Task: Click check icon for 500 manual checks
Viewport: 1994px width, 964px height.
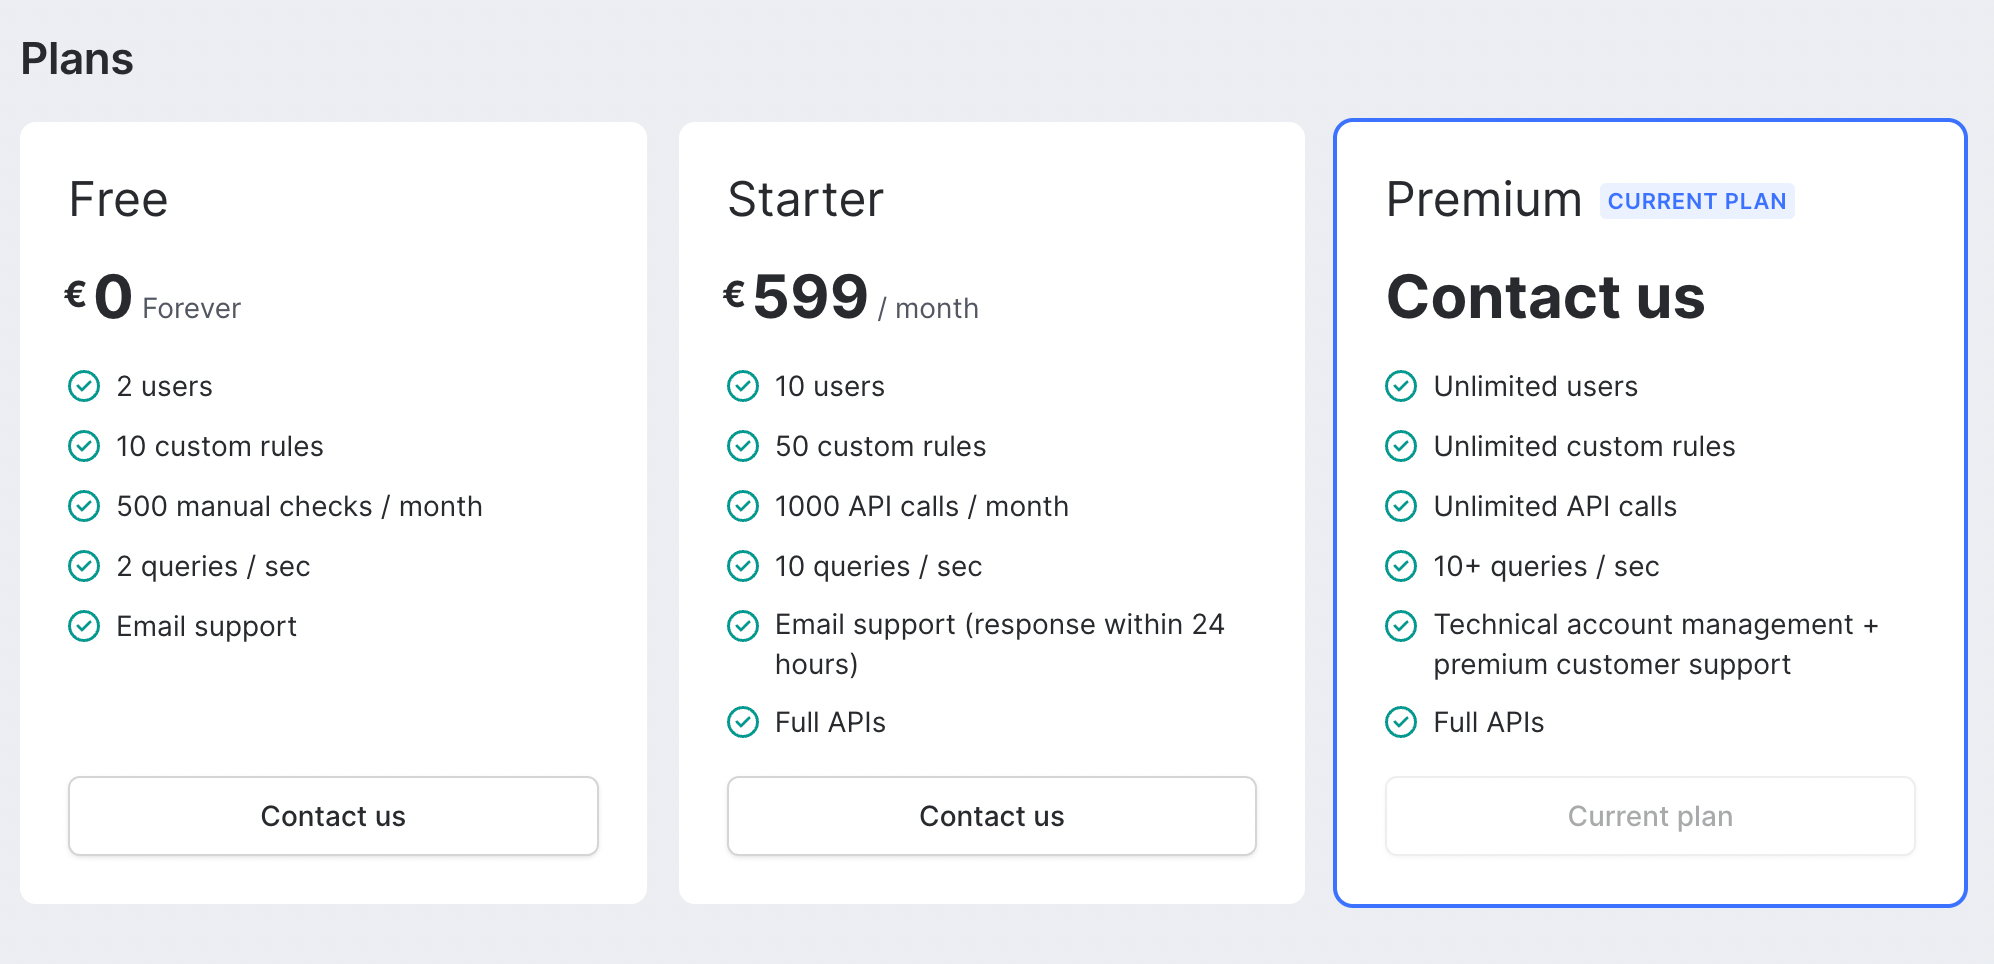Action: [x=84, y=506]
